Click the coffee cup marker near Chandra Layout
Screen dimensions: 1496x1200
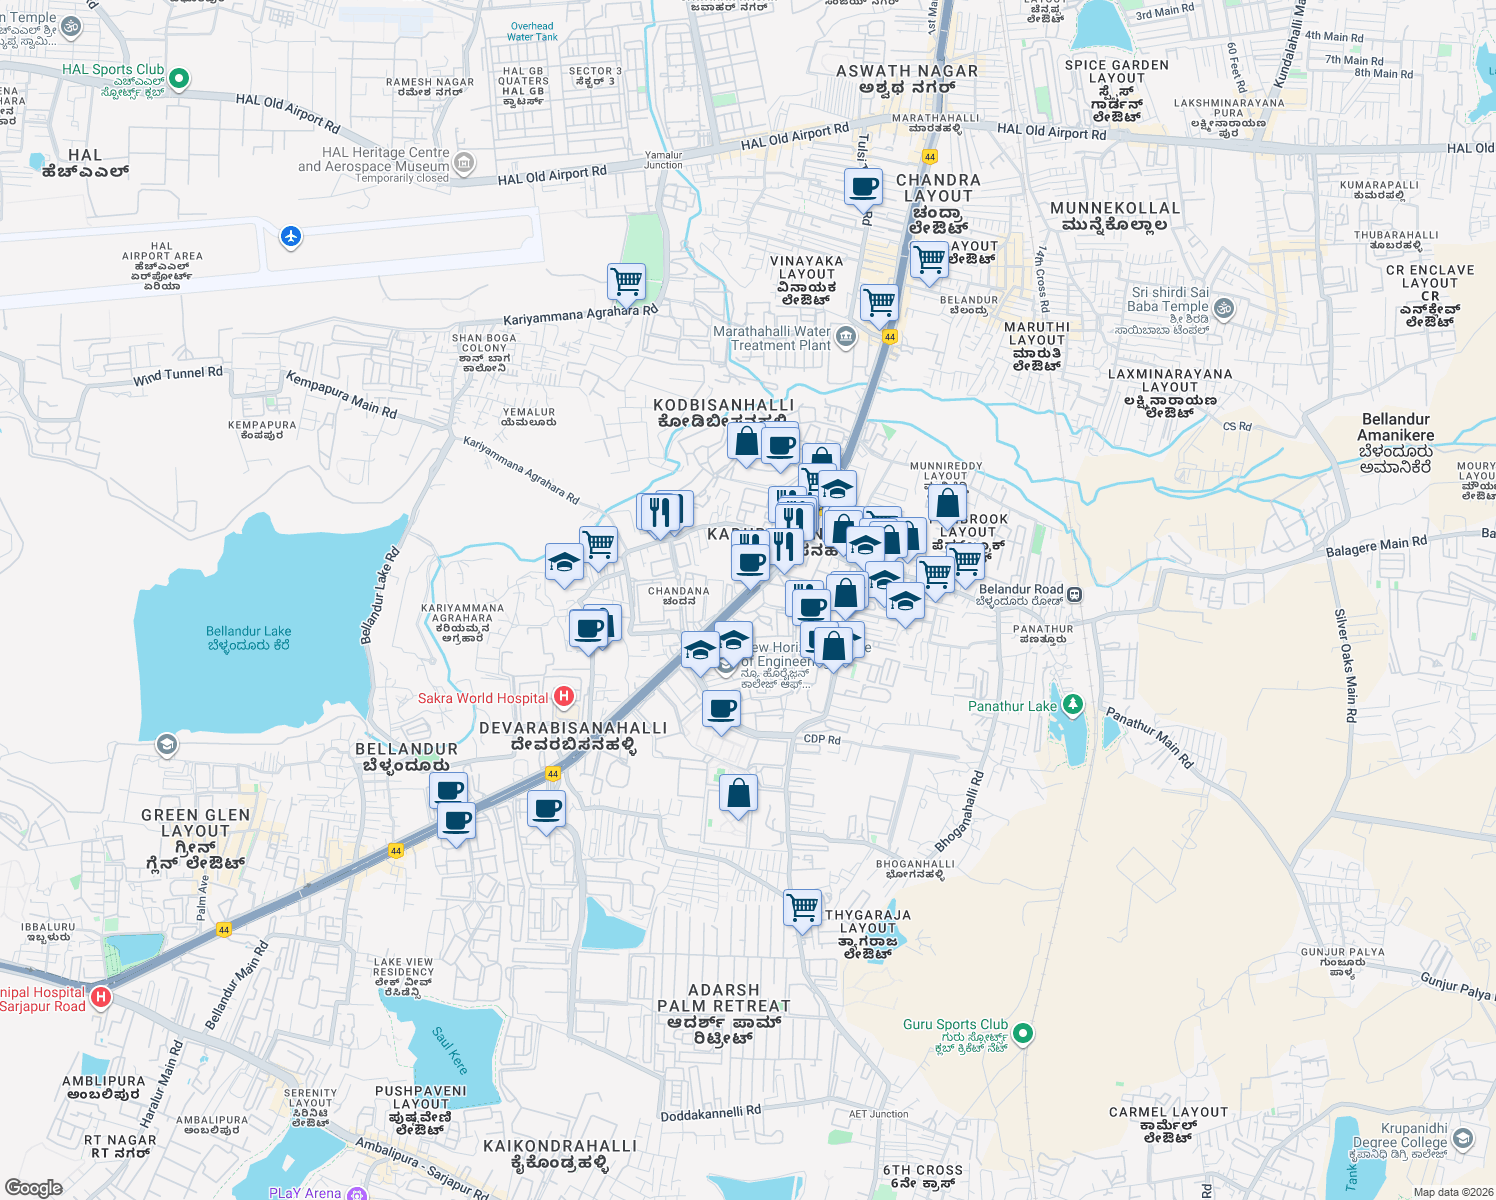[863, 186]
